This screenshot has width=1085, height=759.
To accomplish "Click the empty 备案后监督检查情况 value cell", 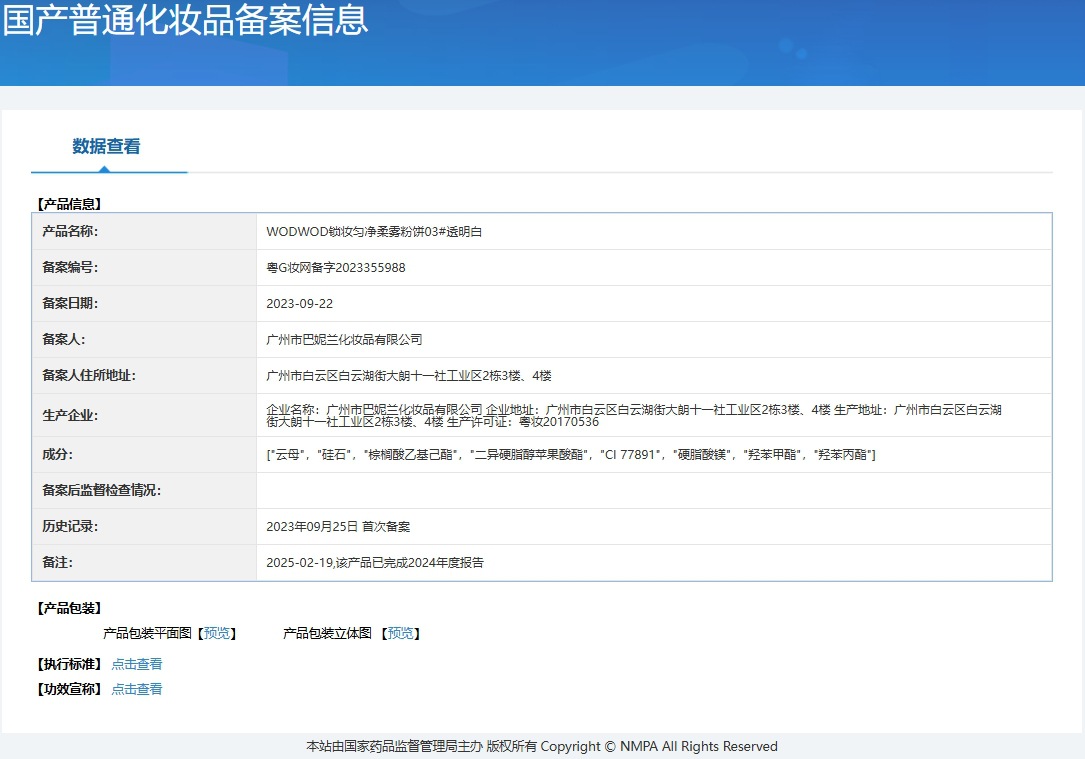I will point(653,491).
